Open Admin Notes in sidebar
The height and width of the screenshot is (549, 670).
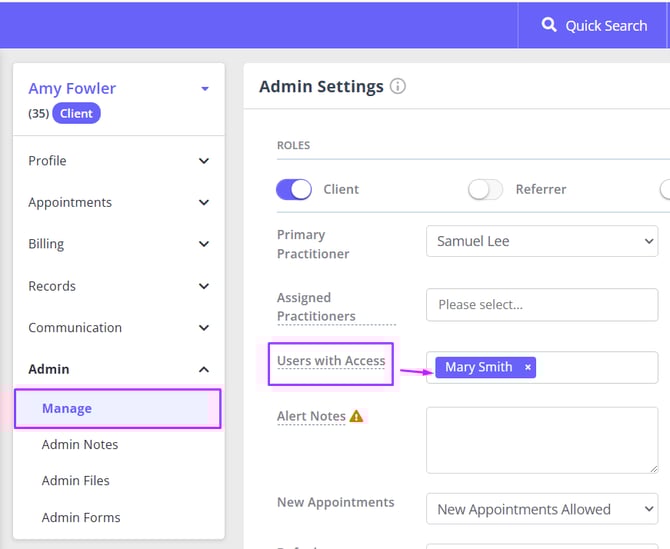[80, 445]
